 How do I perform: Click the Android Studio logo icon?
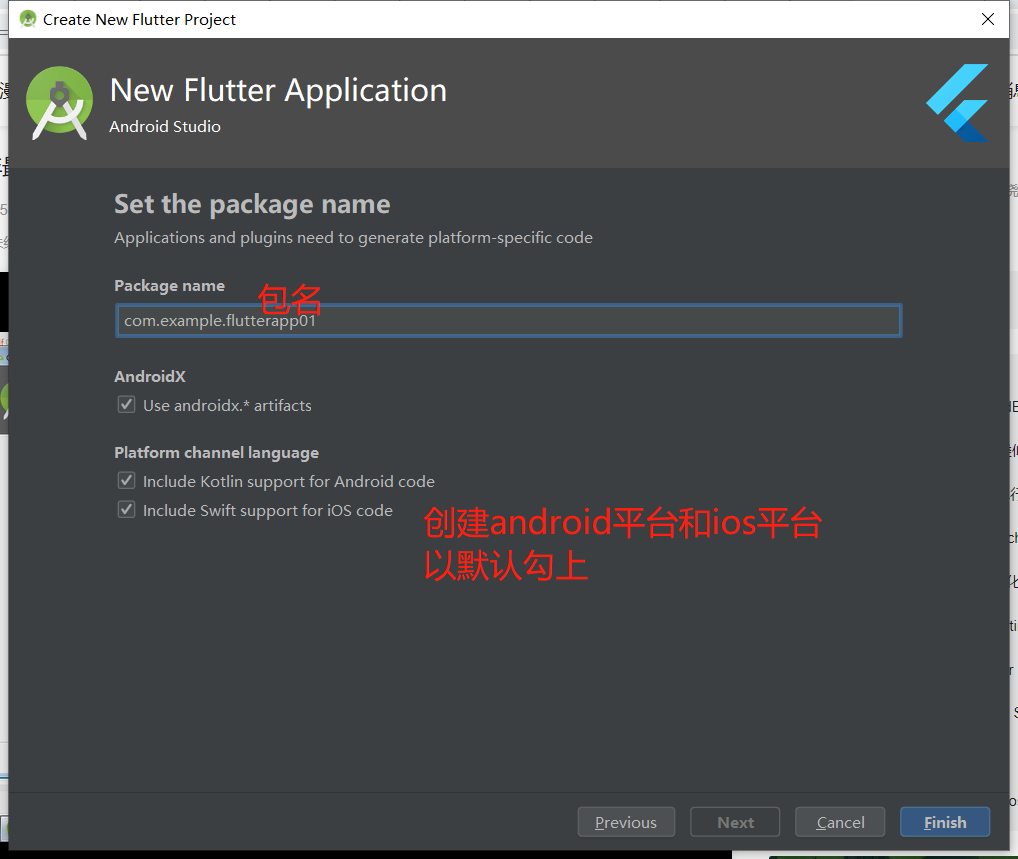coord(59,103)
